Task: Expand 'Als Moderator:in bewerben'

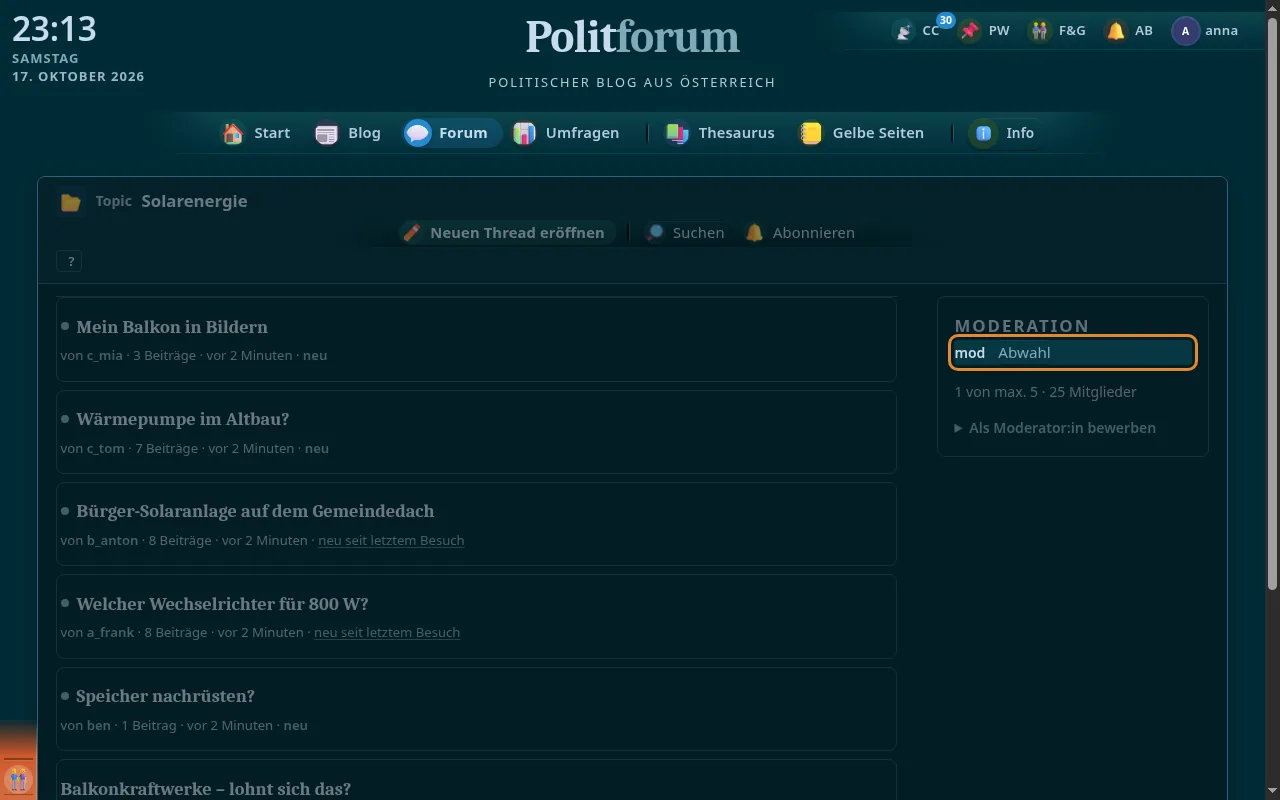Action: tap(1055, 428)
